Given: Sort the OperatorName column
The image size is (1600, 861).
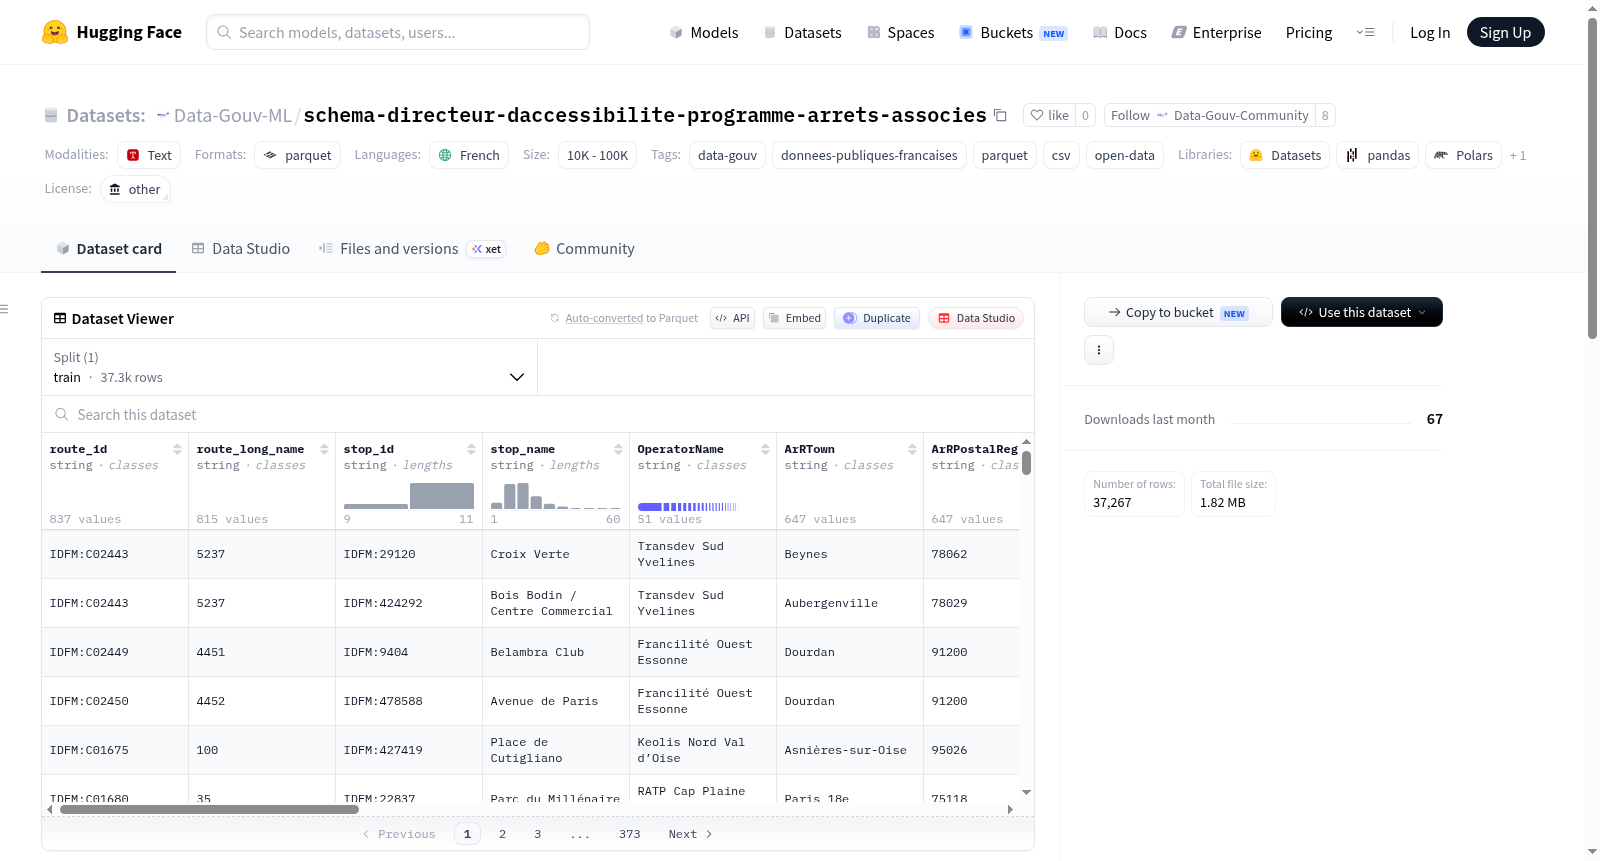Looking at the screenshot, I should point(765,449).
